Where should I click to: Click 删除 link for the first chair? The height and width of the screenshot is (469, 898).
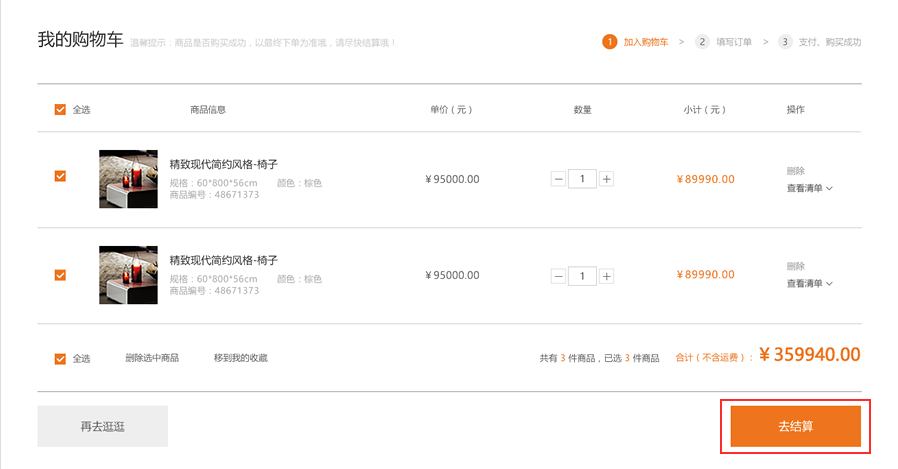(795, 171)
